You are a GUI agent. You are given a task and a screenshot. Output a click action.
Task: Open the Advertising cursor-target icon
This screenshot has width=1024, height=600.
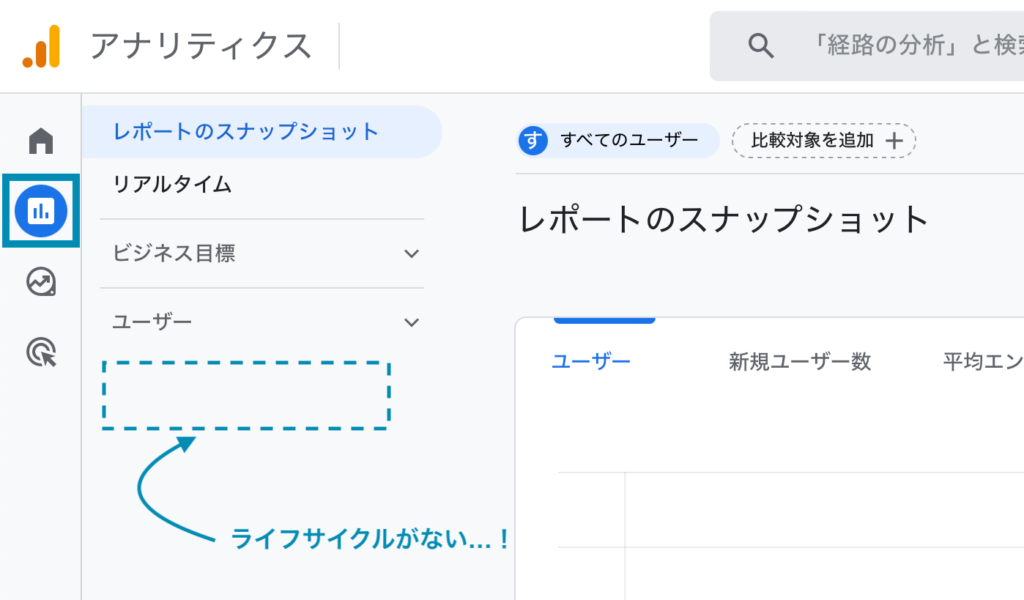click(41, 352)
